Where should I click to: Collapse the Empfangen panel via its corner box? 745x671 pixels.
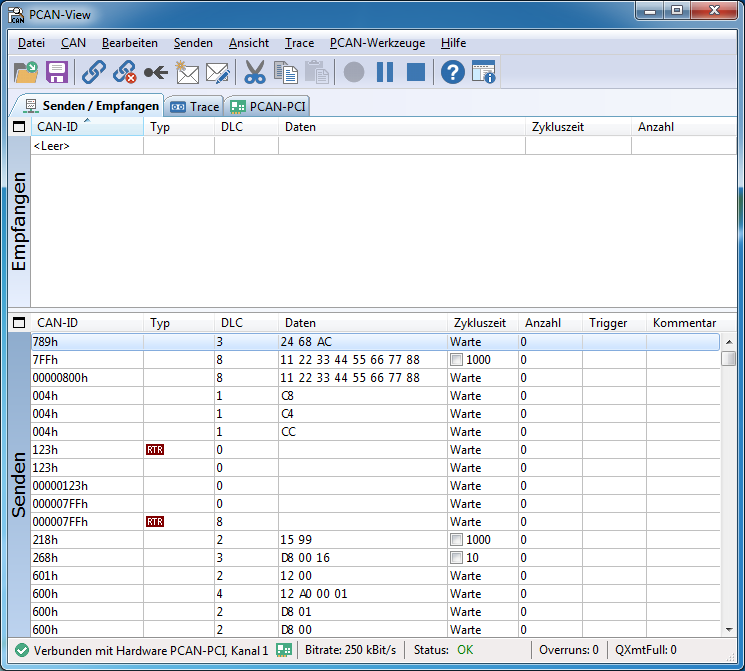tap(18, 128)
